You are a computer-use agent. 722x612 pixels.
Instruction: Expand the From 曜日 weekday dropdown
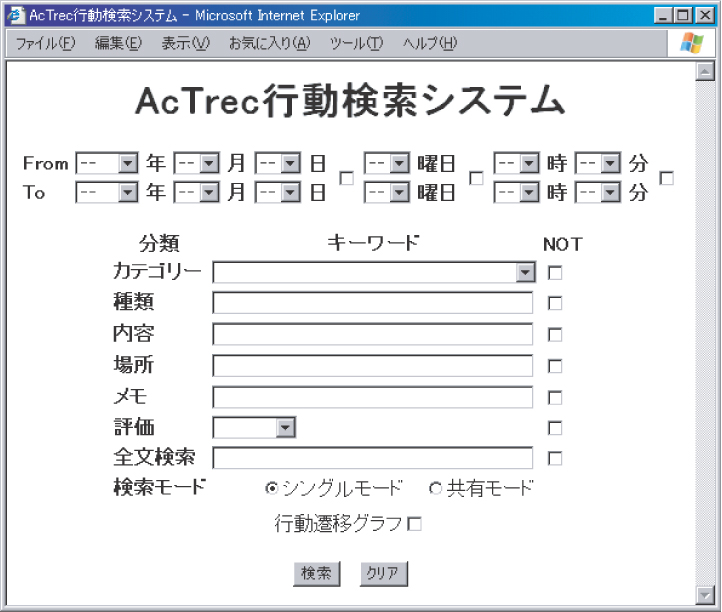click(x=387, y=163)
